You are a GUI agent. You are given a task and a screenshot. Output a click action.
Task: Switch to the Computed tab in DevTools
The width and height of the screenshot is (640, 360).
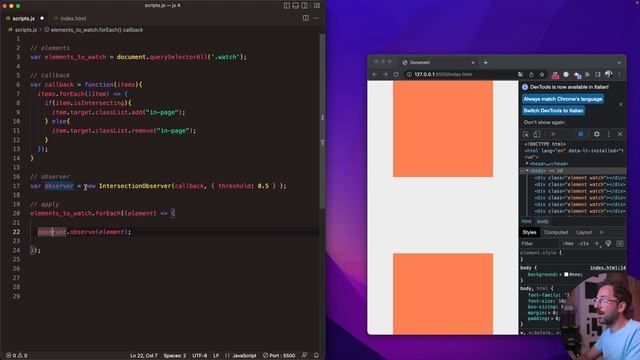556,232
